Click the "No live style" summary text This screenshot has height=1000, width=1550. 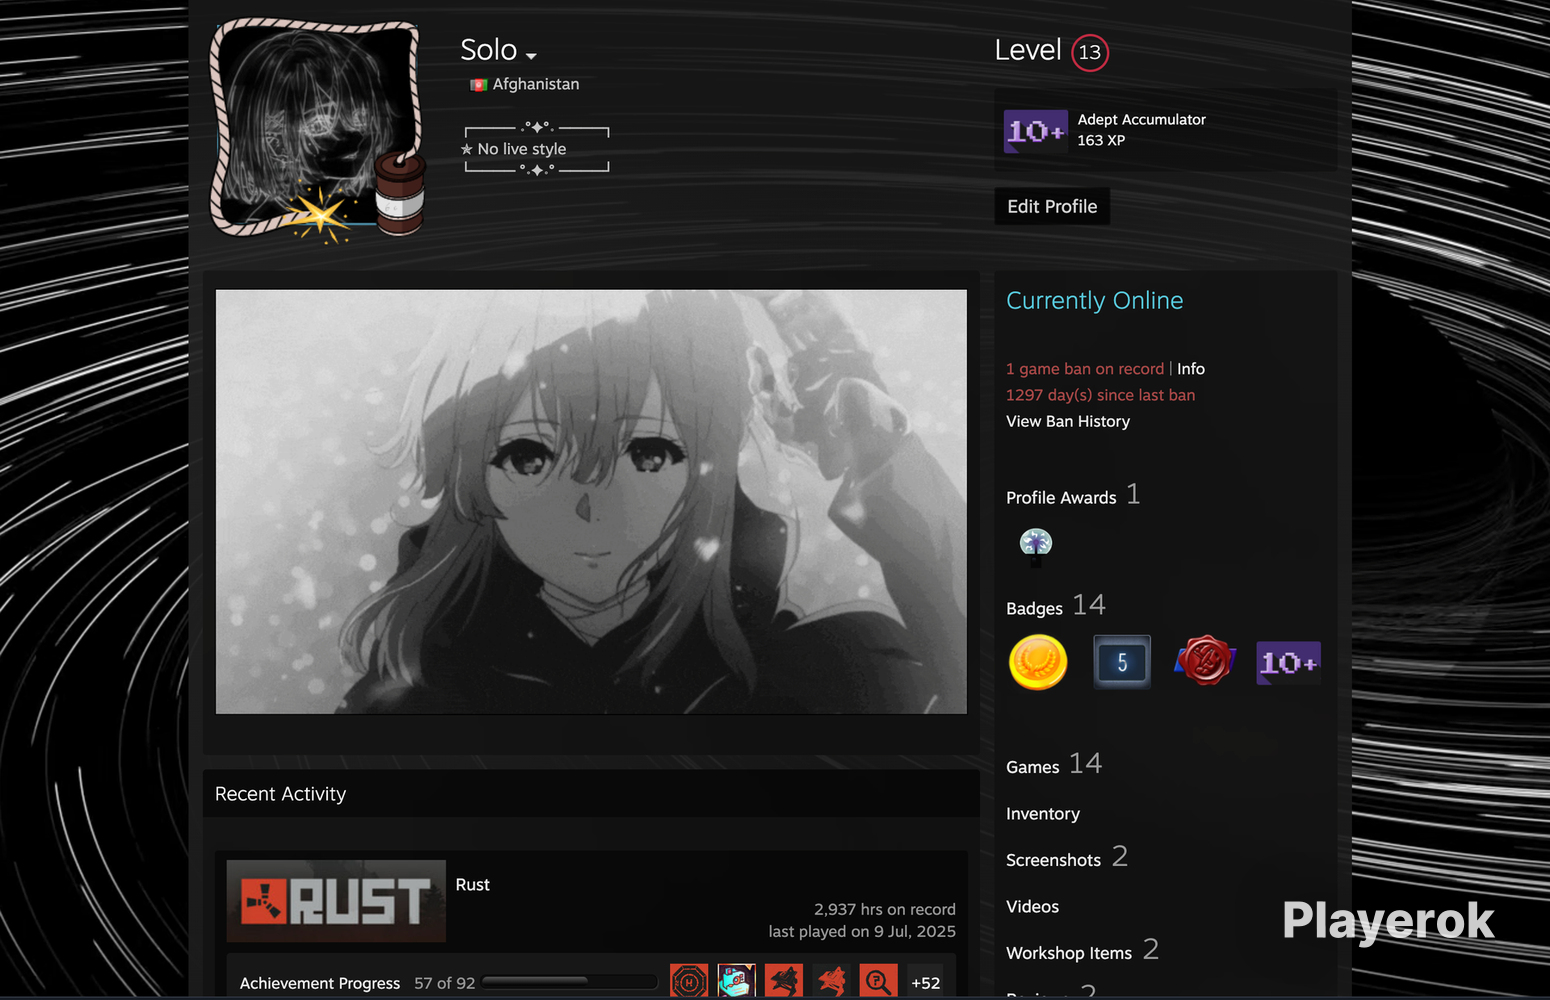point(522,149)
